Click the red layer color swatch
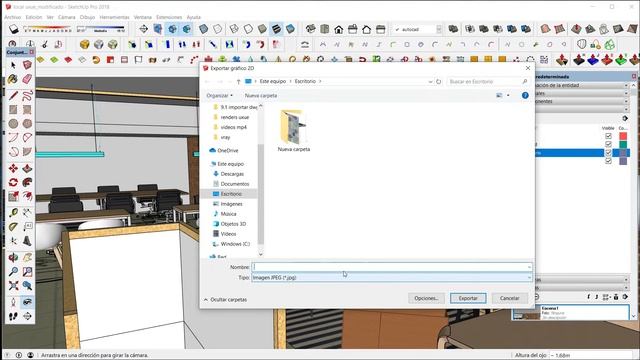640x360 pixels. point(623,136)
